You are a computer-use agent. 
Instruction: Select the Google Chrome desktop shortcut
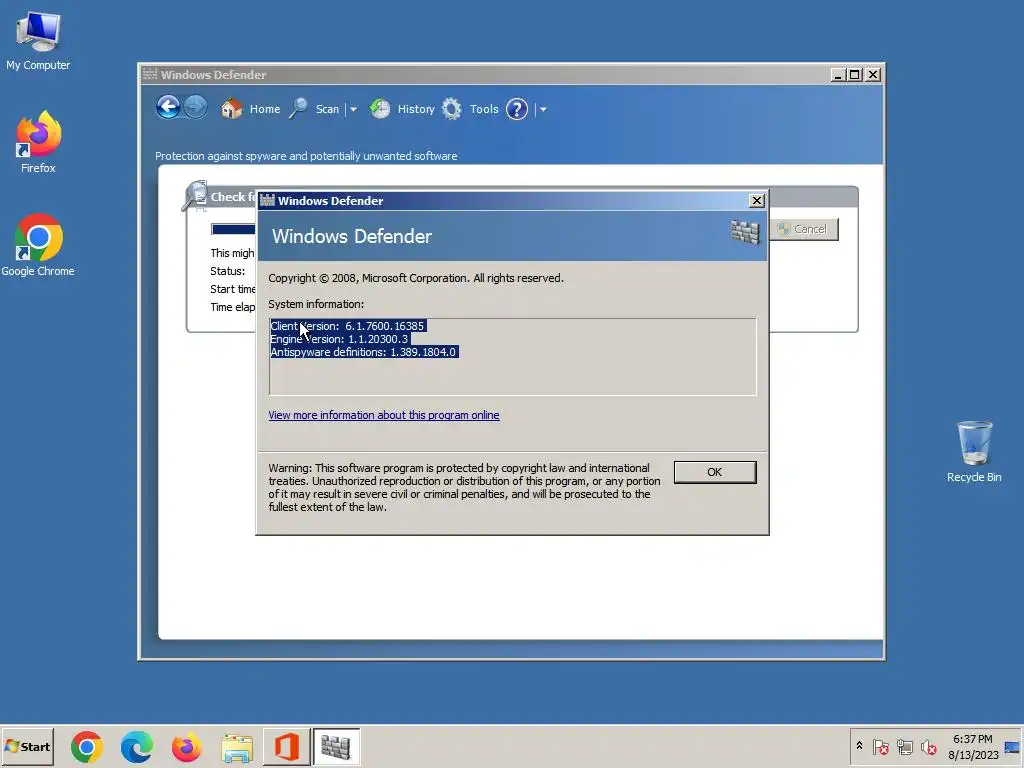coord(38,245)
